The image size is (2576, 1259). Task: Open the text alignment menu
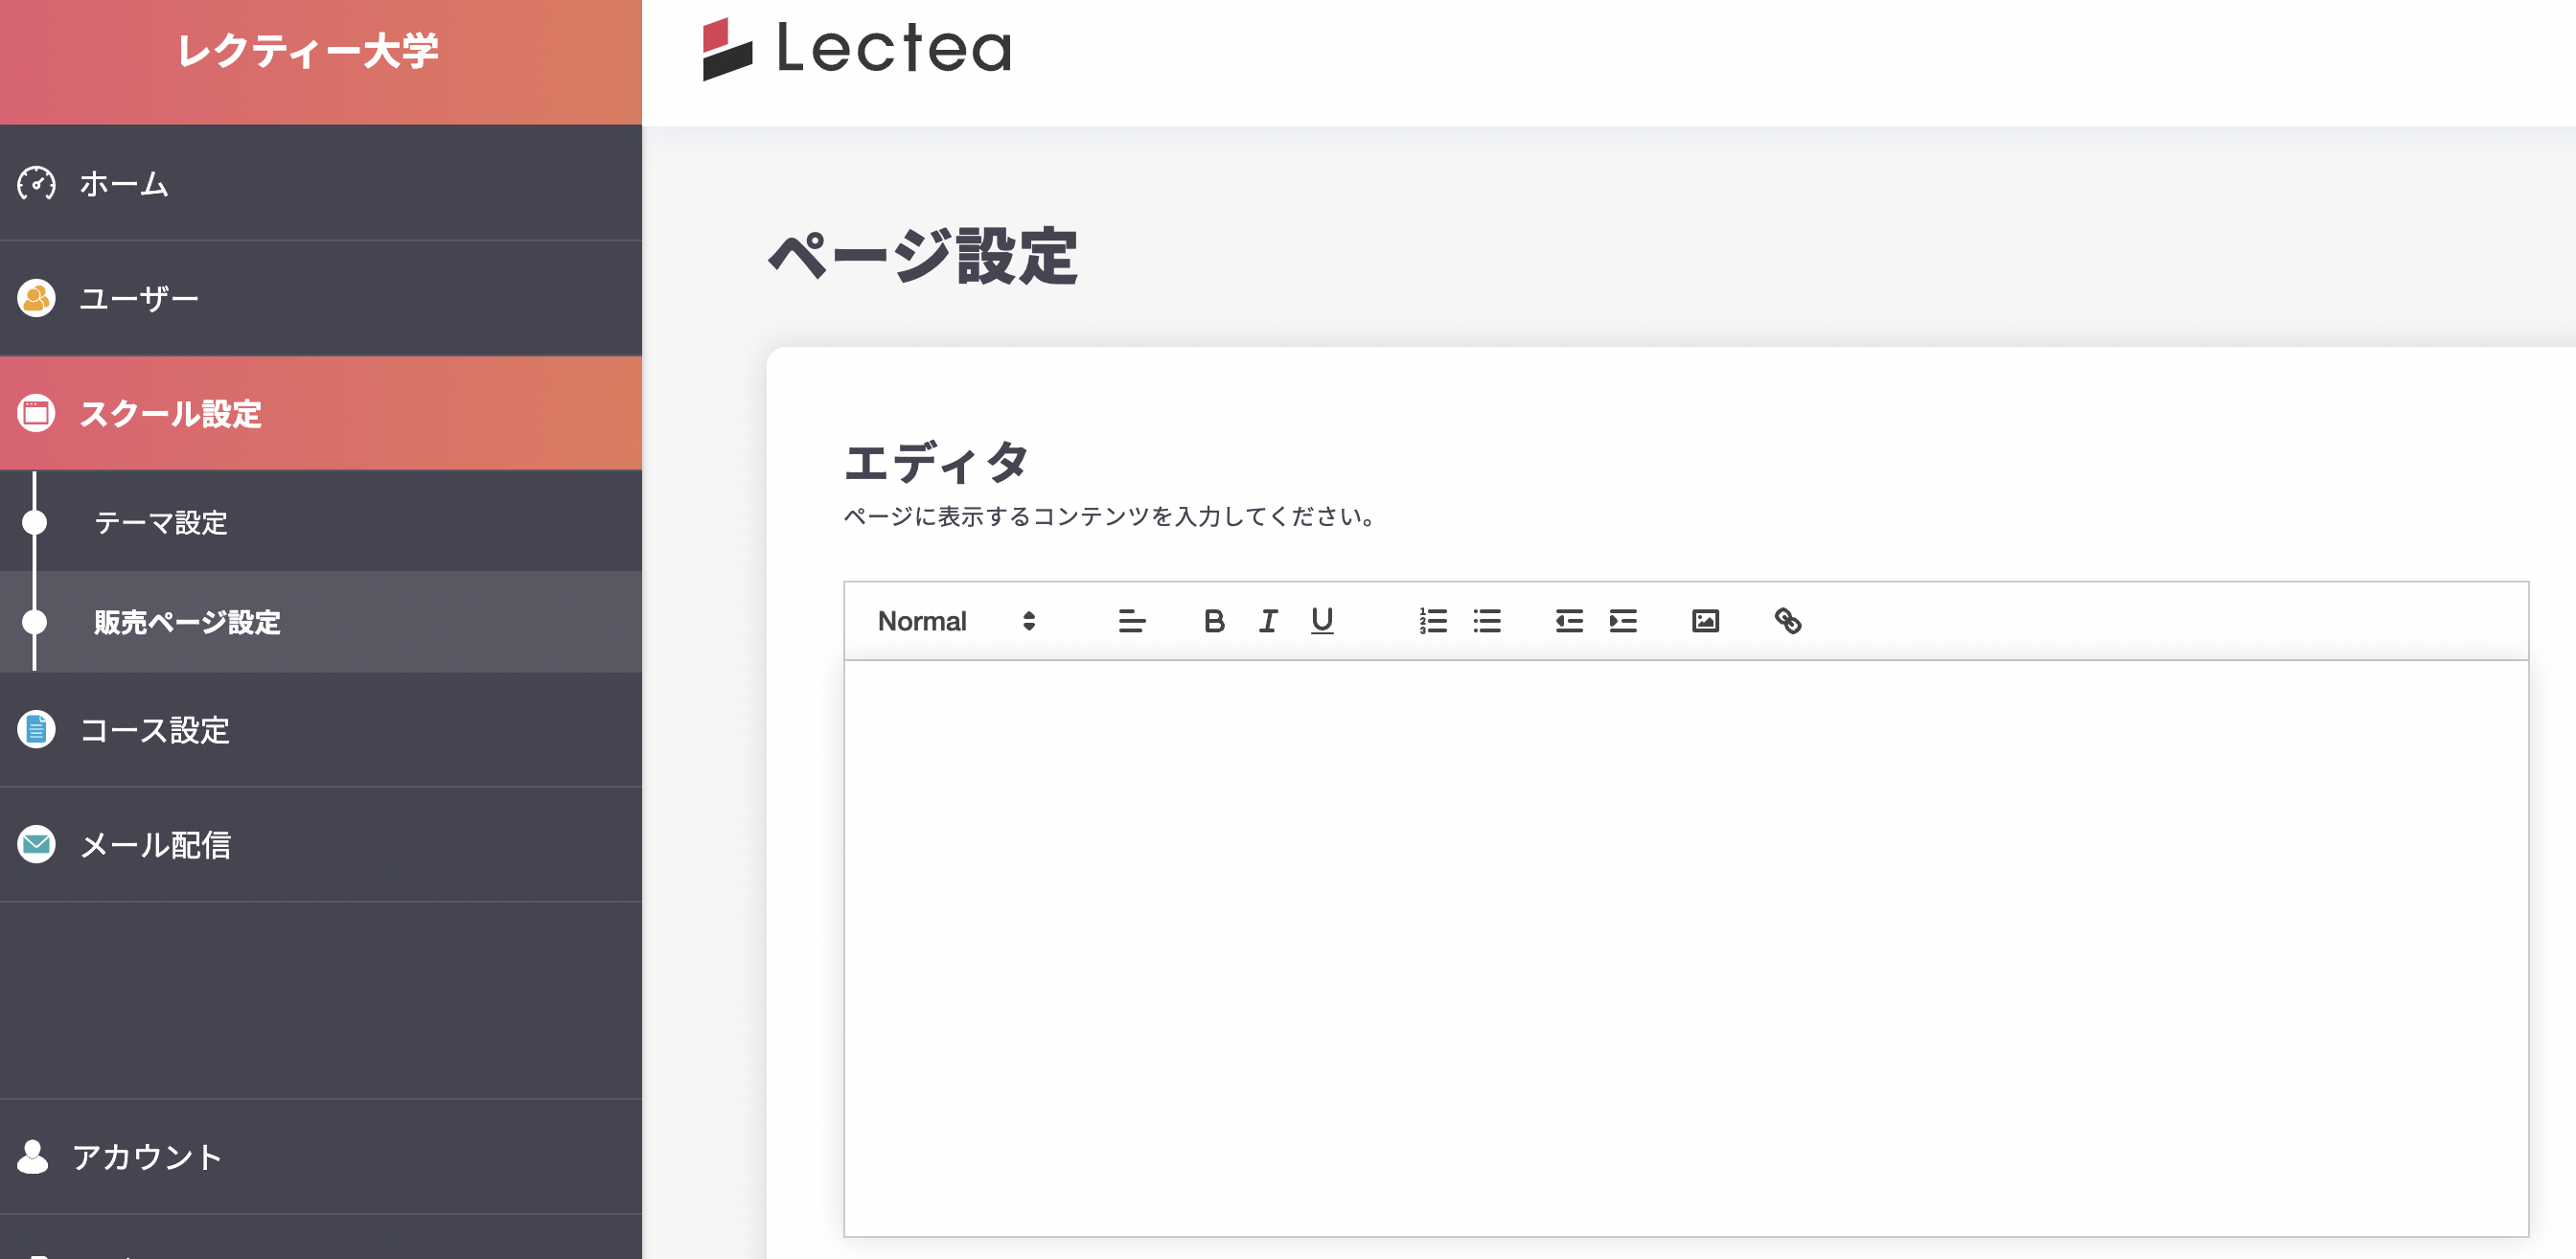tap(1130, 621)
